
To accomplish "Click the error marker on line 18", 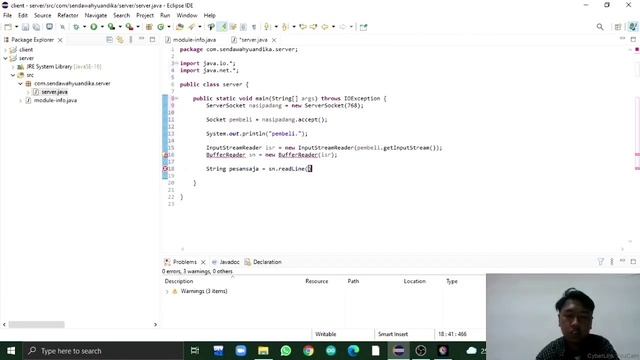I will click(165, 169).
